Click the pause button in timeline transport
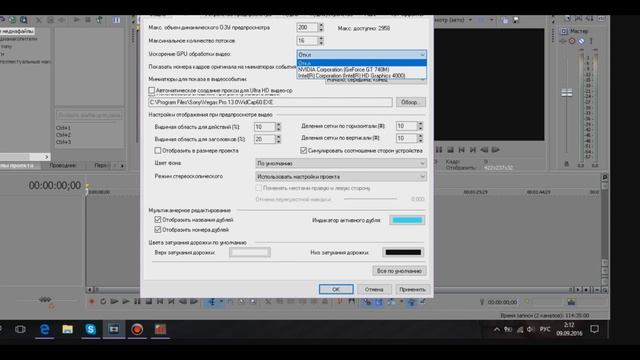Image resolution: width=640 pixels, height=360 pixels. (x=137, y=302)
